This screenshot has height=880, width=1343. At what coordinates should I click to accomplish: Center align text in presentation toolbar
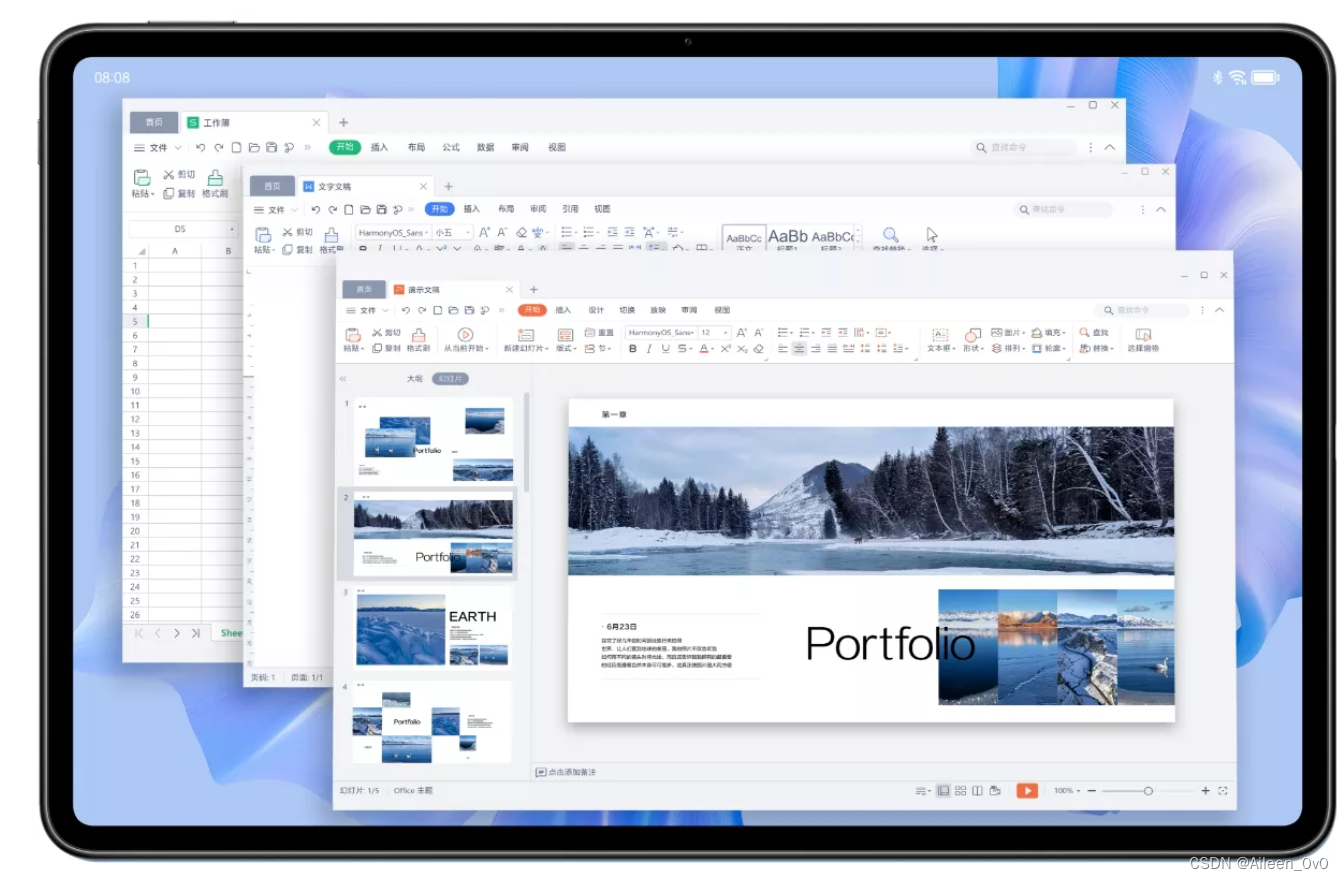799,349
